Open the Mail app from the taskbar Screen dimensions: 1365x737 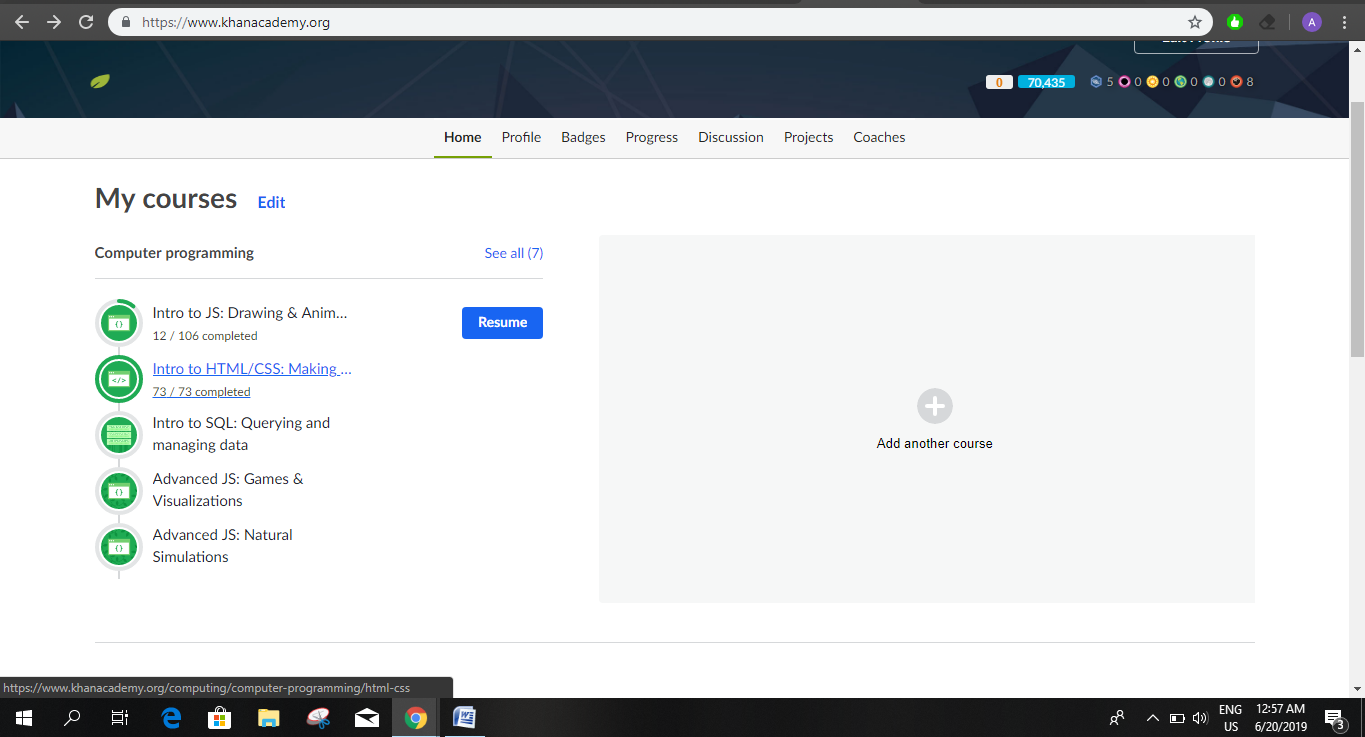(367, 718)
